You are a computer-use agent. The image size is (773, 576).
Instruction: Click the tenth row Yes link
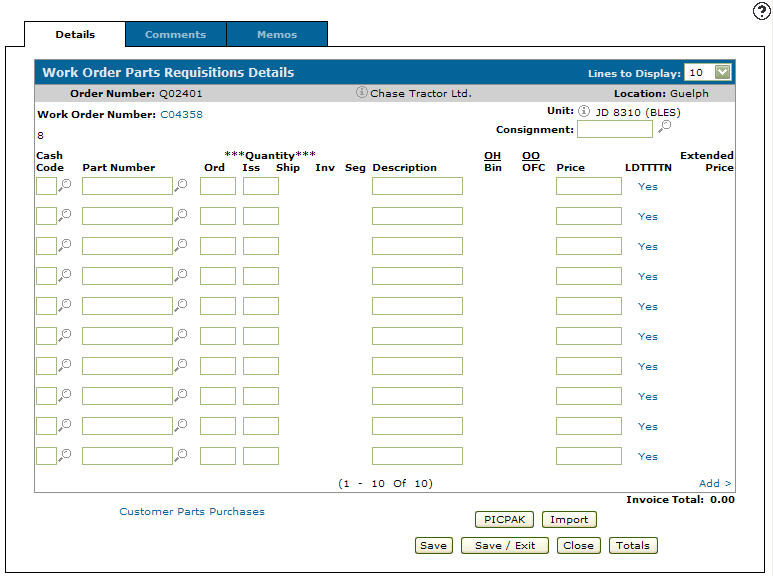pos(647,457)
